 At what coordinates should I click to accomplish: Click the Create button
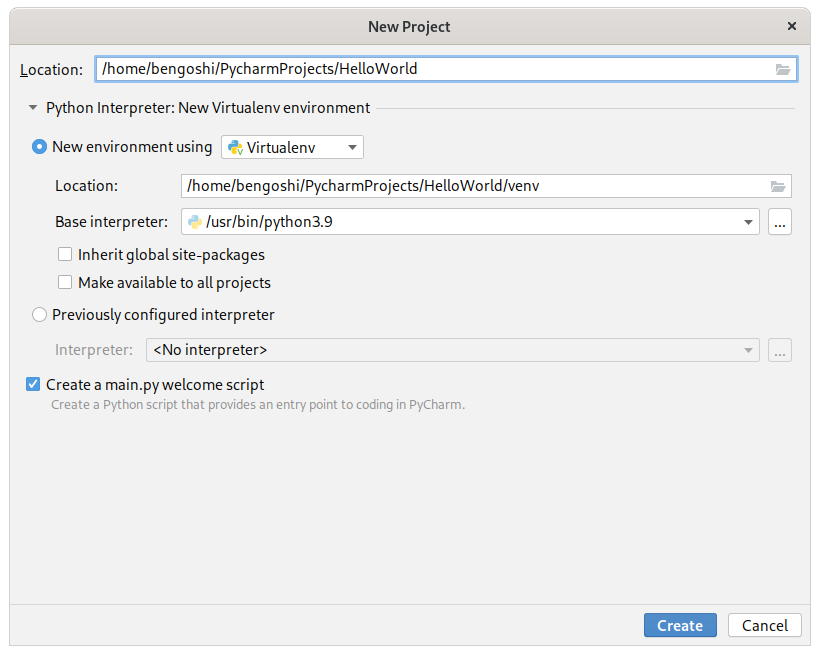tap(680, 625)
